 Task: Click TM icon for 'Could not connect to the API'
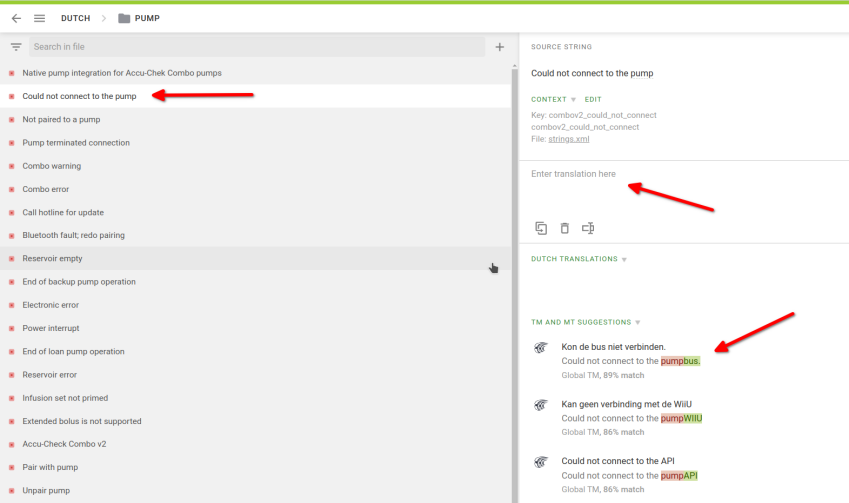[541, 462]
